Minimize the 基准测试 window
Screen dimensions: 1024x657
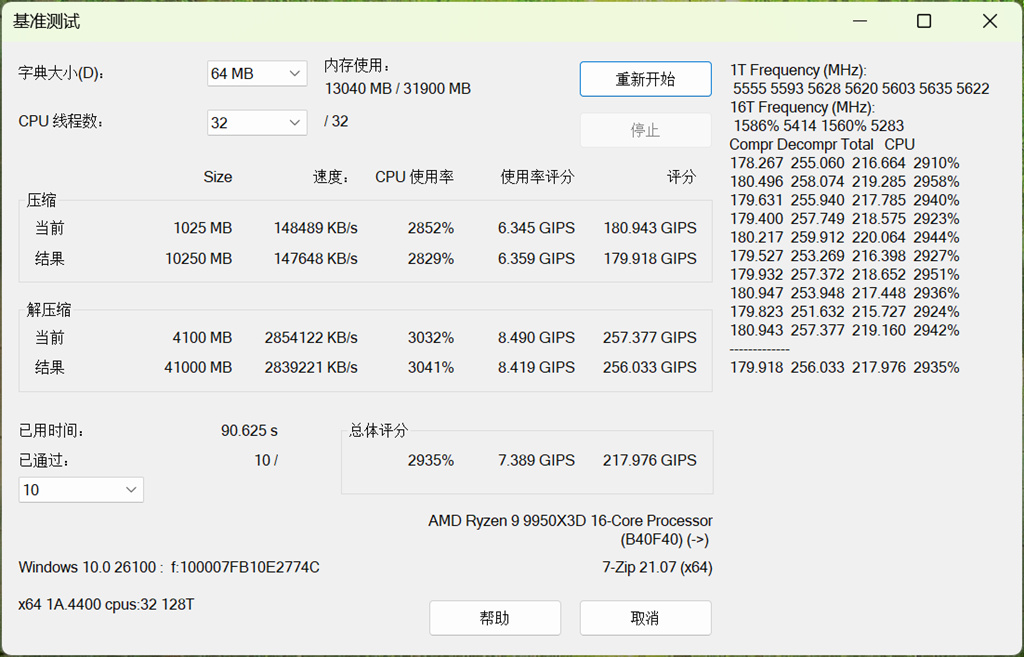tap(859, 21)
